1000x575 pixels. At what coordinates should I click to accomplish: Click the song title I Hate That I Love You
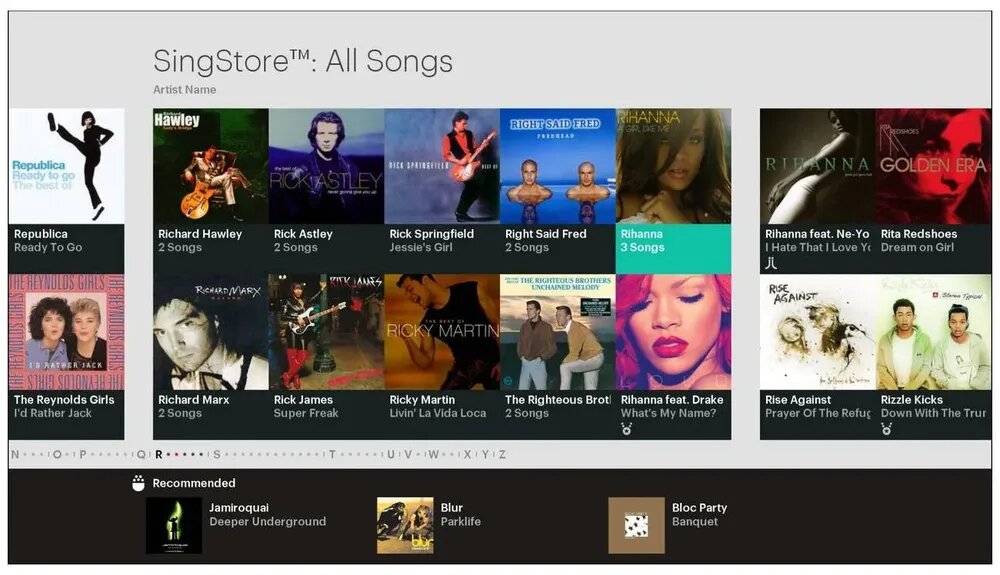[818, 247]
